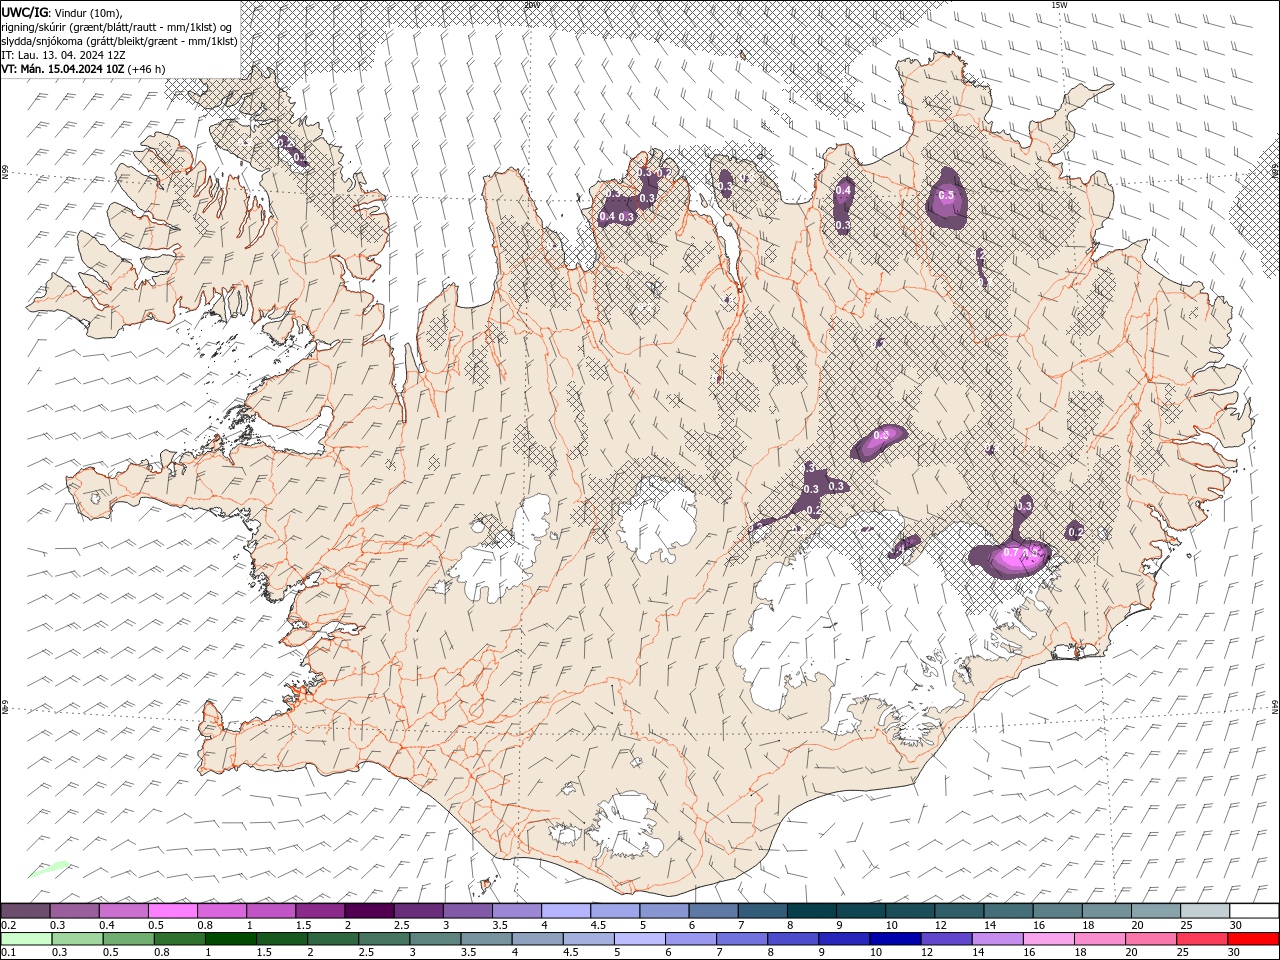Viewport: 1280px width, 960px height.
Task: Click the 'IT: Lau. 13. 04. 2024 12Z' line
Action: pyautogui.click(x=63, y=55)
